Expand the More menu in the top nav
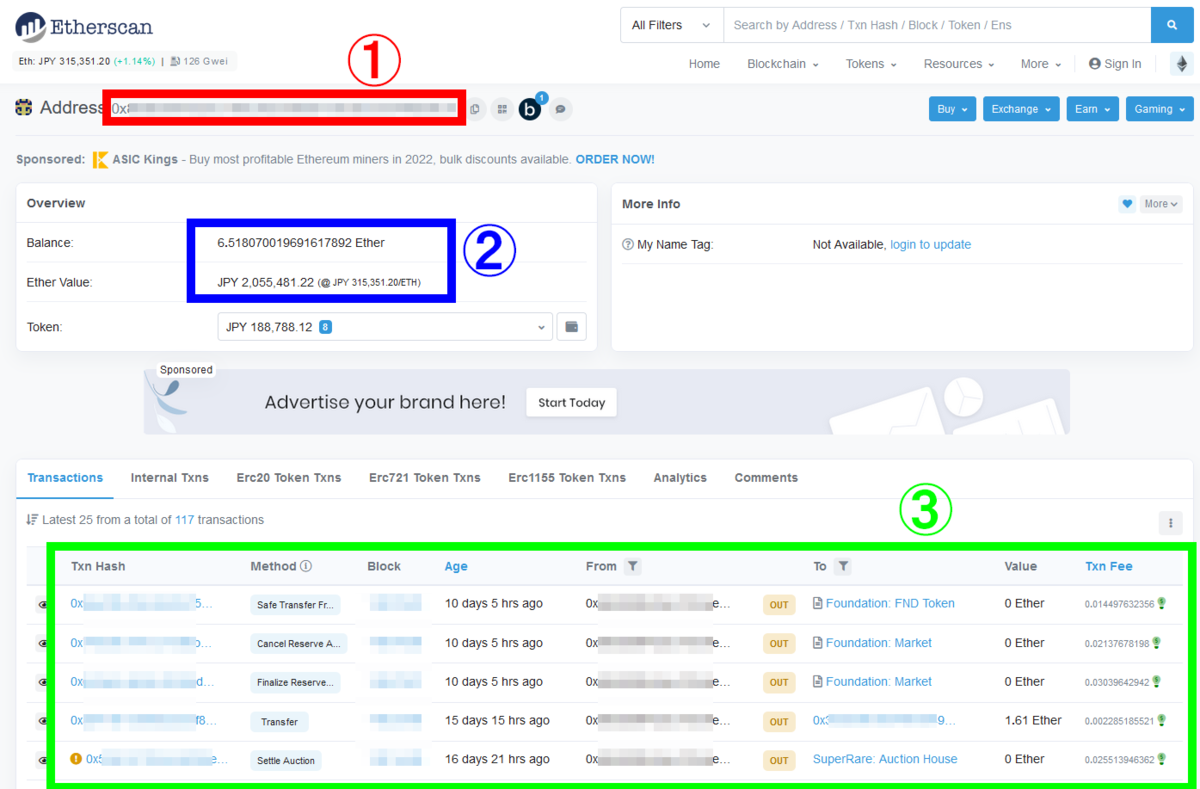This screenshot has width=1200, height=789. (x=1041, y=64)
